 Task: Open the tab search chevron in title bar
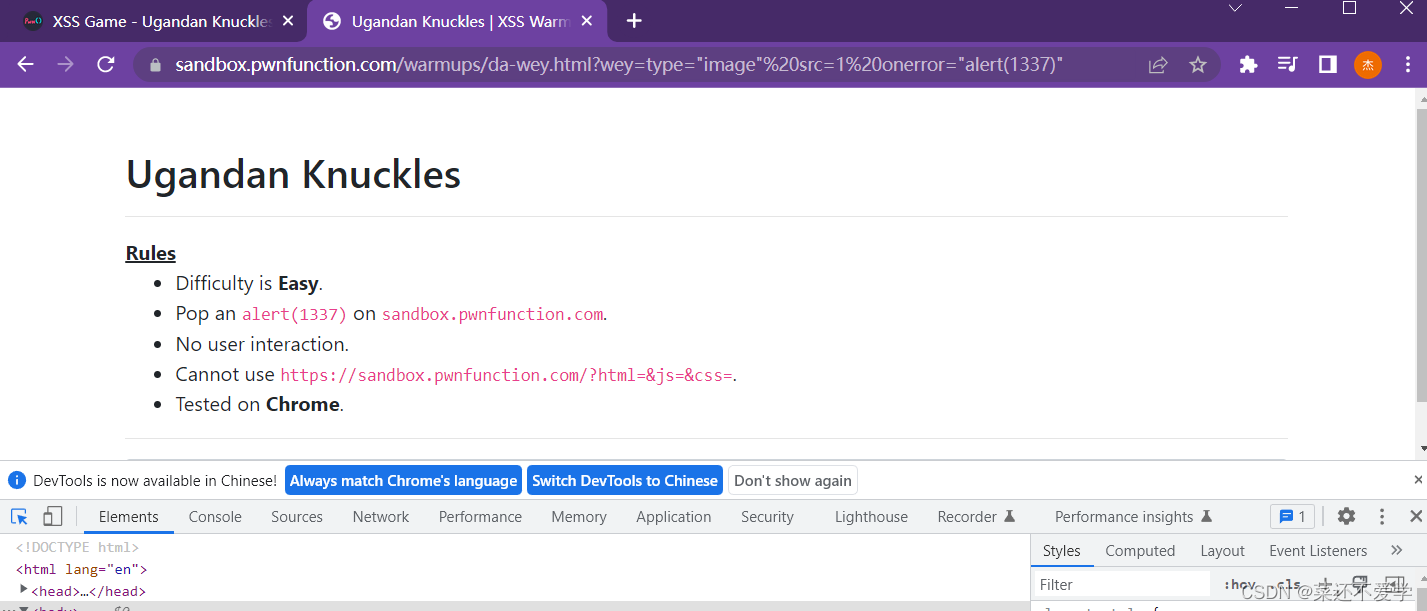pyautogui.click(x=1235, y=8)
